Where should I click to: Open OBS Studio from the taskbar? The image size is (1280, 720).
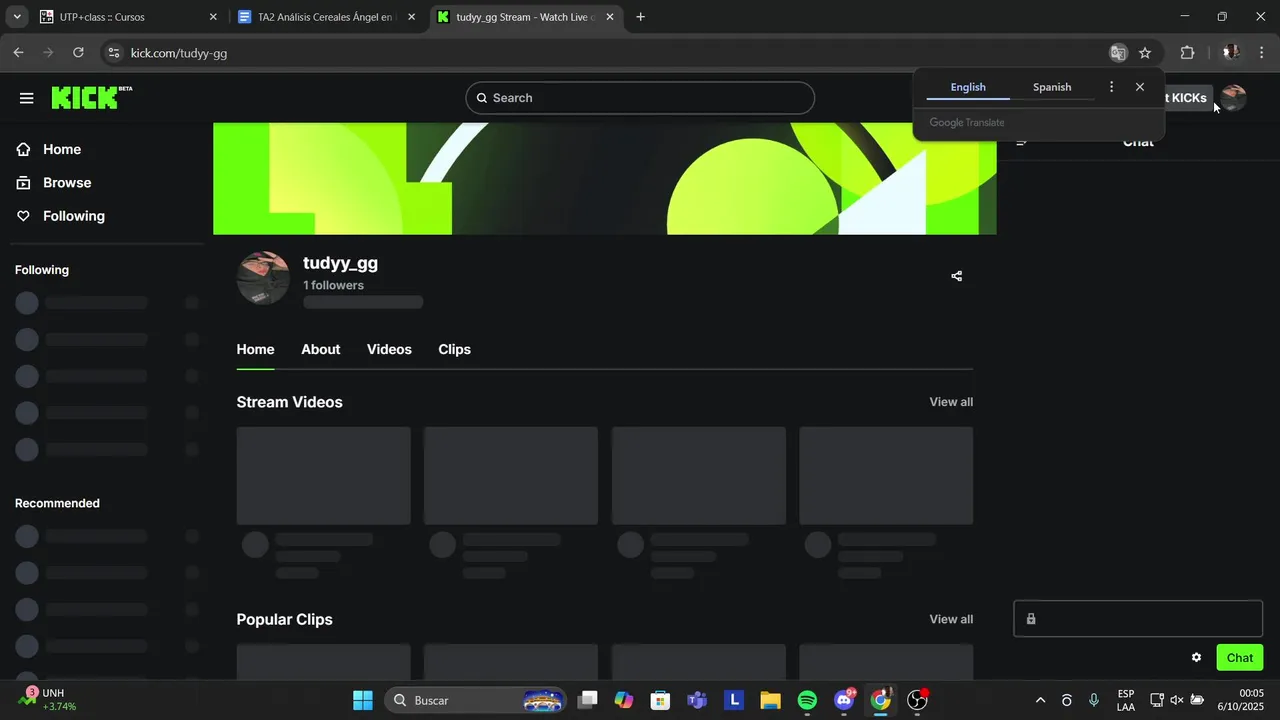pos(917,700)
